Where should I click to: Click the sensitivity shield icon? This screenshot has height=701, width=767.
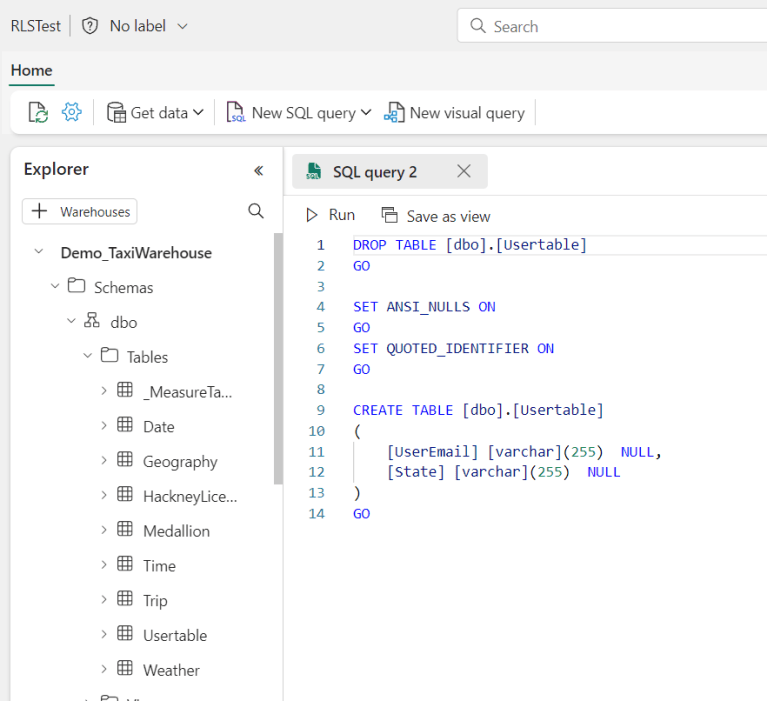90,26
